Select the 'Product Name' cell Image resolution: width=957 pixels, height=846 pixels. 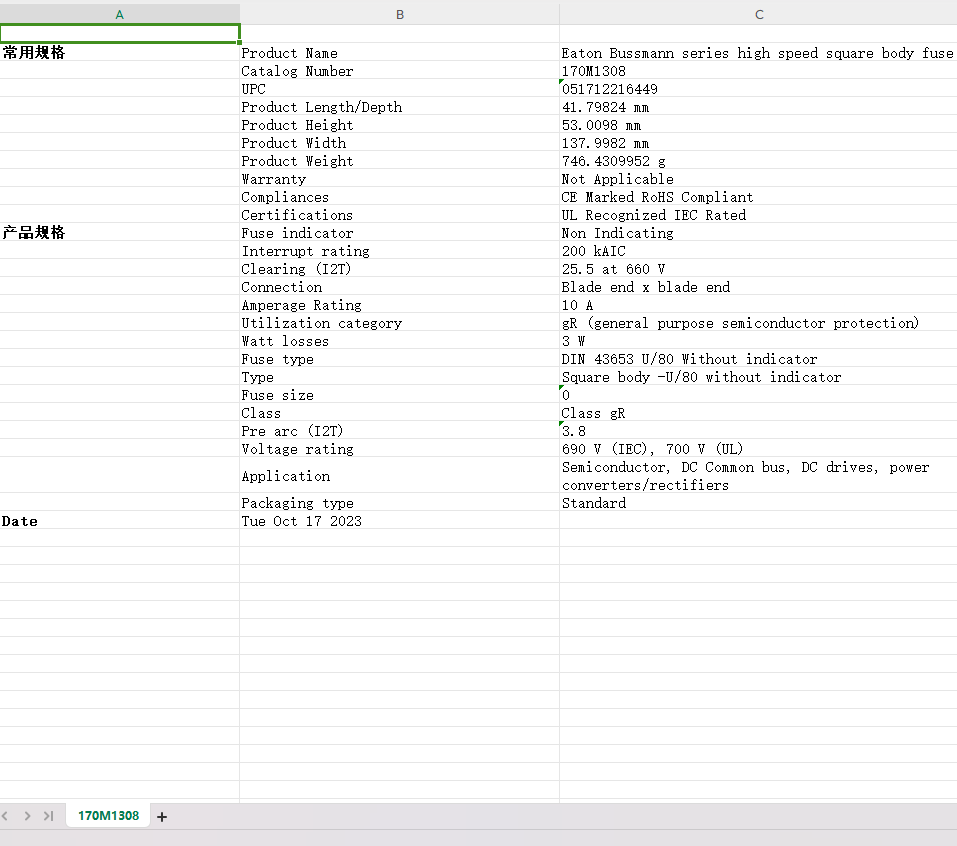click(400, 52)
